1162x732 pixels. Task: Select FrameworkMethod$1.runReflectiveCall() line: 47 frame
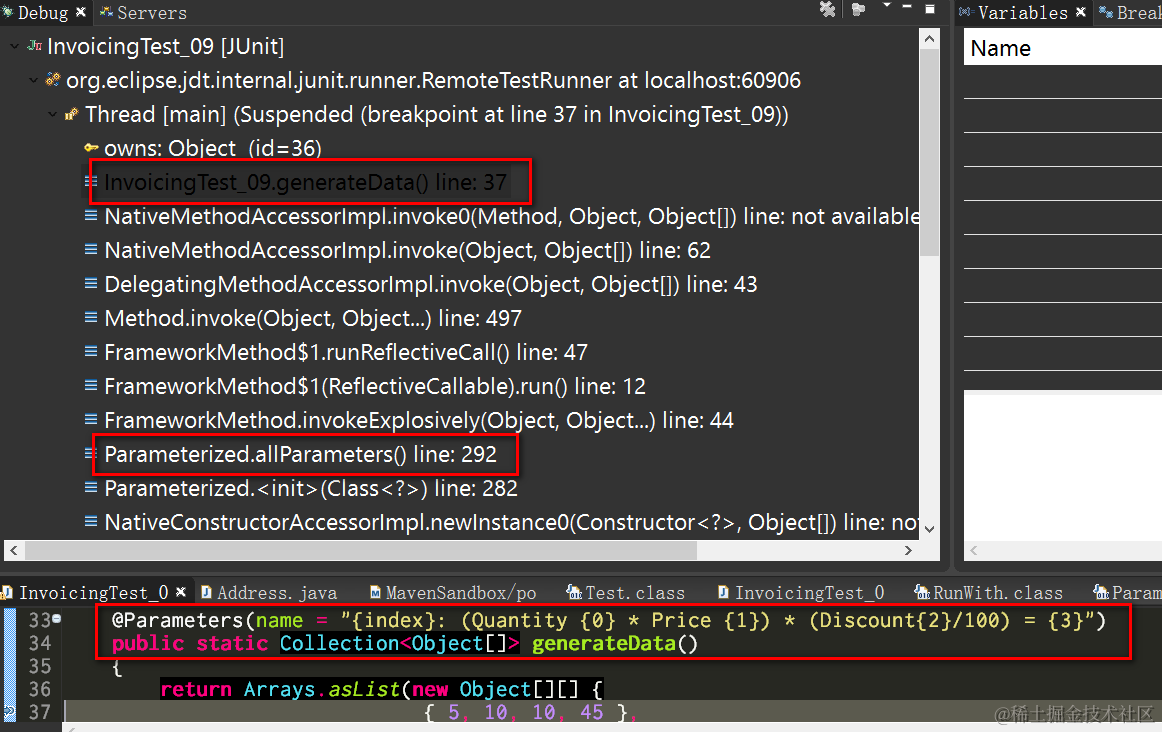tap(346, 353)
